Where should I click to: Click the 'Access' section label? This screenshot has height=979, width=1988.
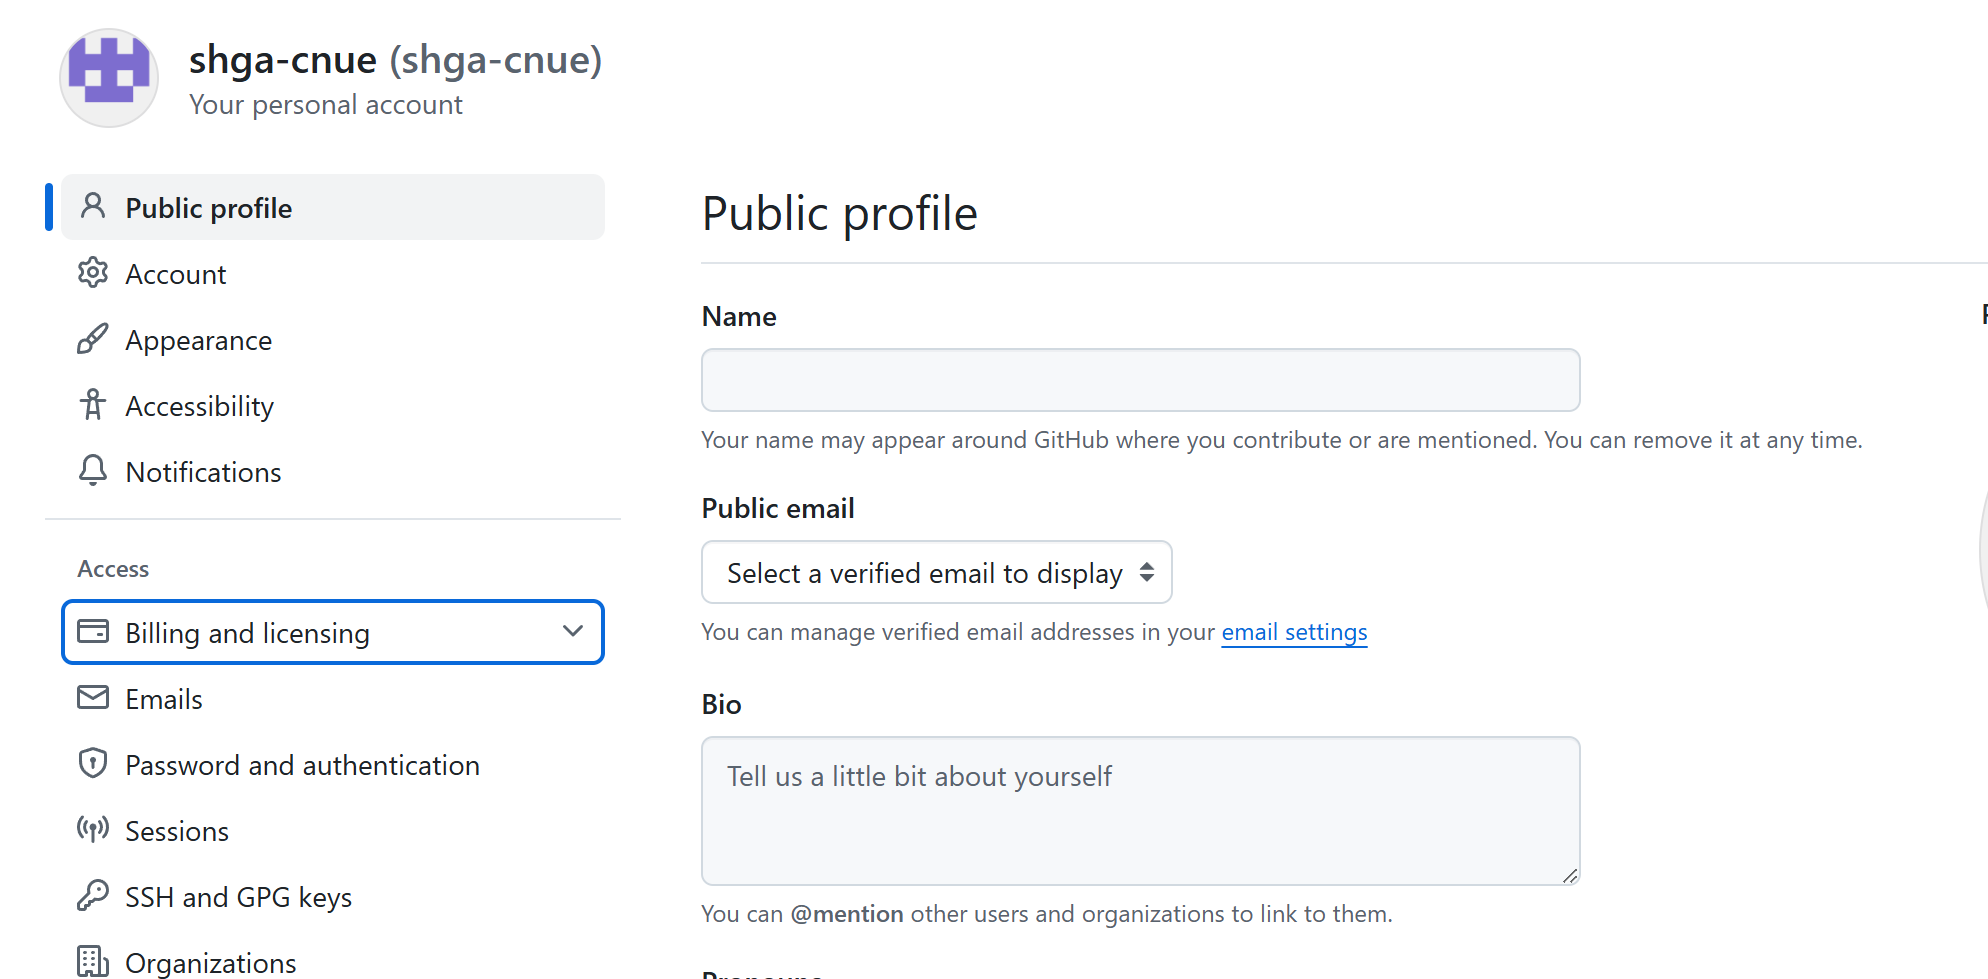113,569
